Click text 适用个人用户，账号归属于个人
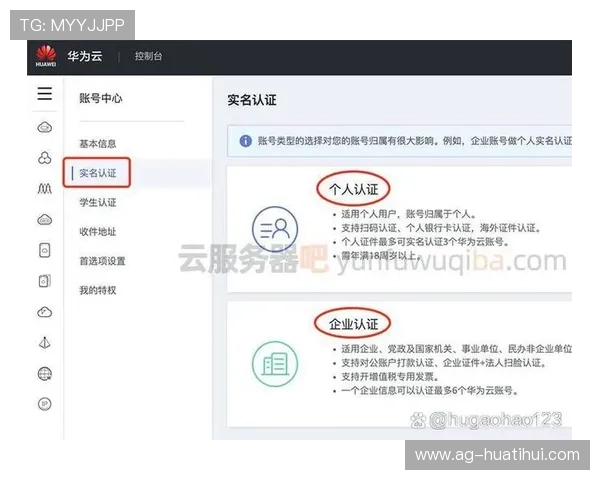This screenshot has width=600, height=480. point(409,214)
